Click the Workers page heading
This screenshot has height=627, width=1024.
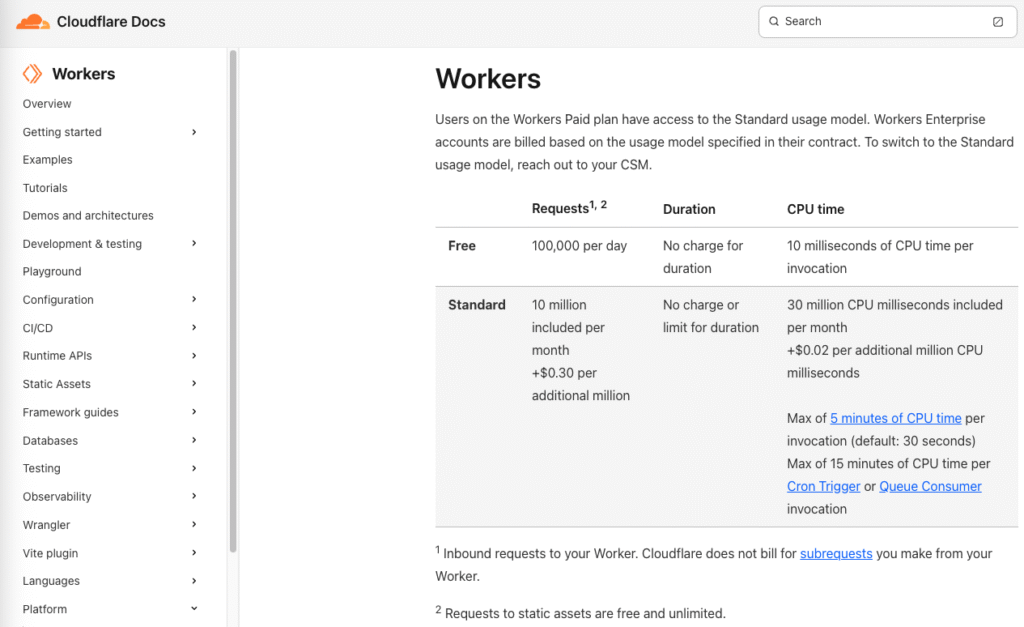tap(488, 79)
